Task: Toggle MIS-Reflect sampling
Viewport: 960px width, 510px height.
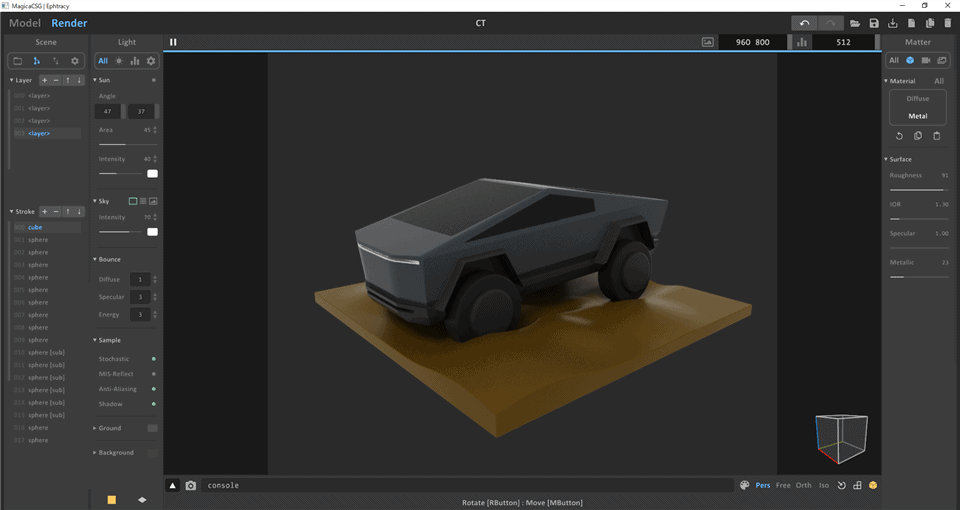Action: [x=154, y=373]
